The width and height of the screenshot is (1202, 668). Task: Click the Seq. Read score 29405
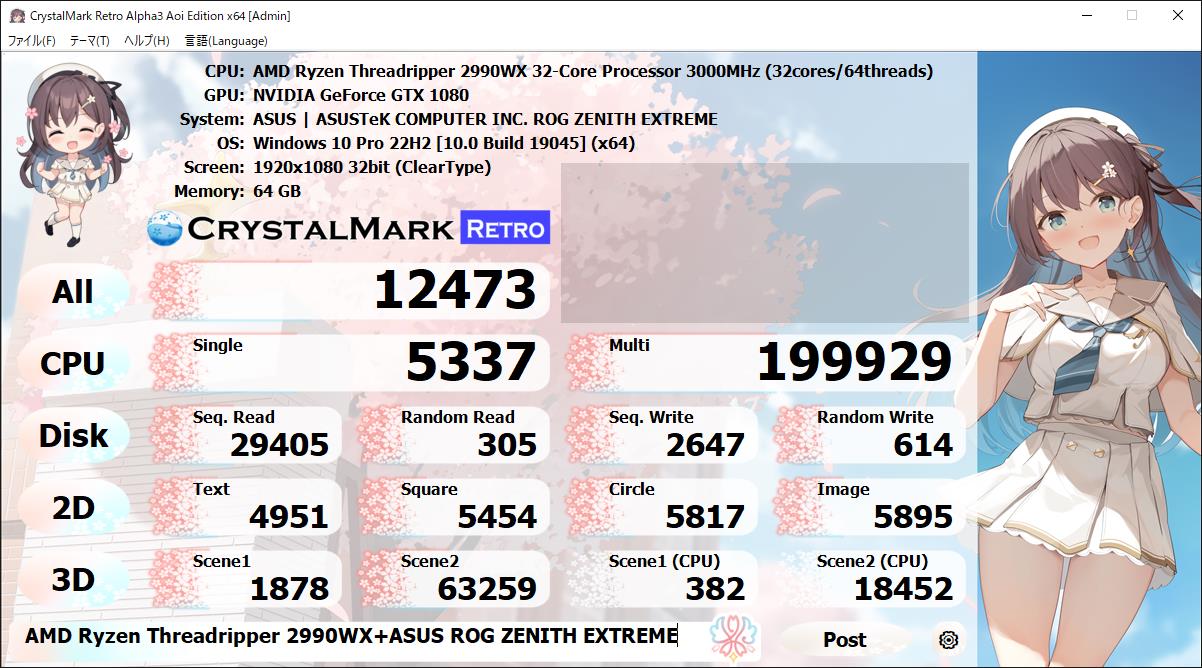pos(279,445)
